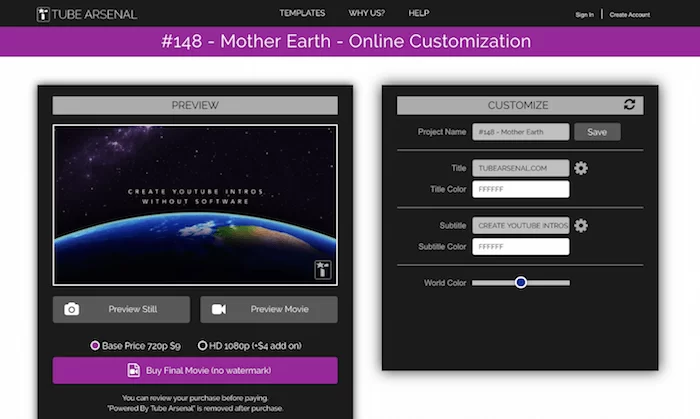Adjust the World Color slider handle
Image resolution: width=700 pixels, height=419 pixels.
point(521,283)
